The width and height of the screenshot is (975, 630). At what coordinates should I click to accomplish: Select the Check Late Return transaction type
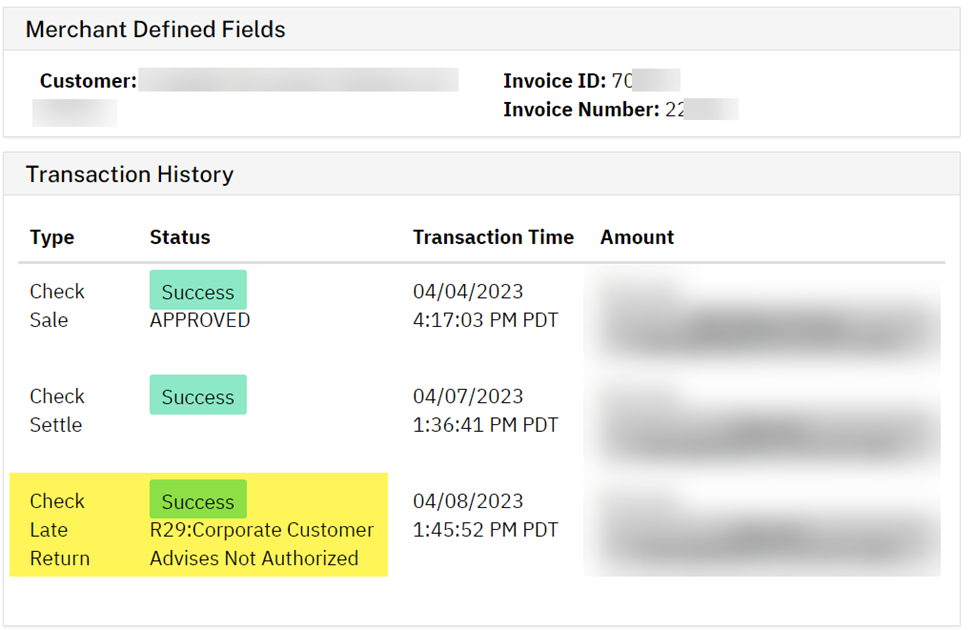click(x=59, y=529)
